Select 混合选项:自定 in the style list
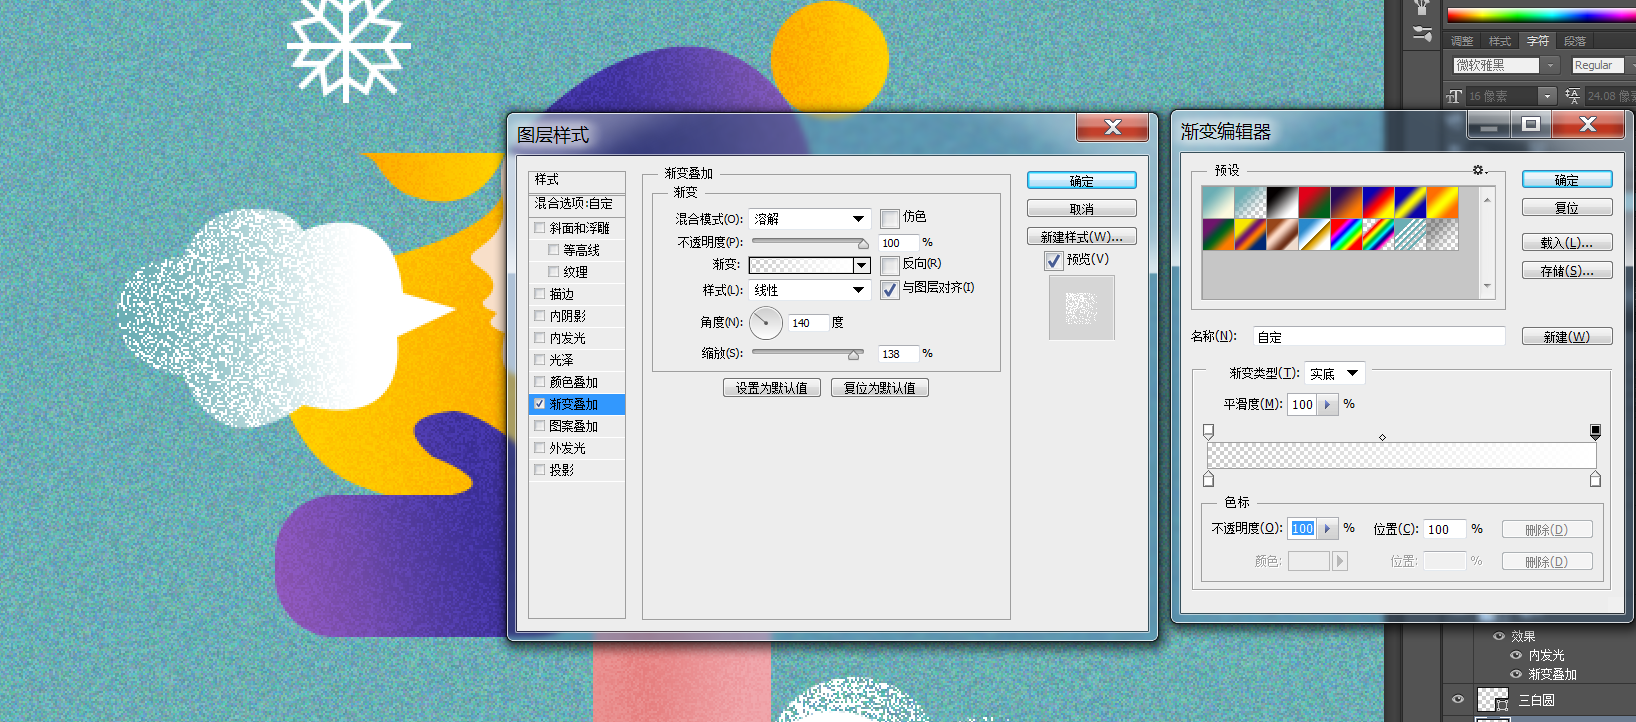The image size is (1636, 722). 577,204
